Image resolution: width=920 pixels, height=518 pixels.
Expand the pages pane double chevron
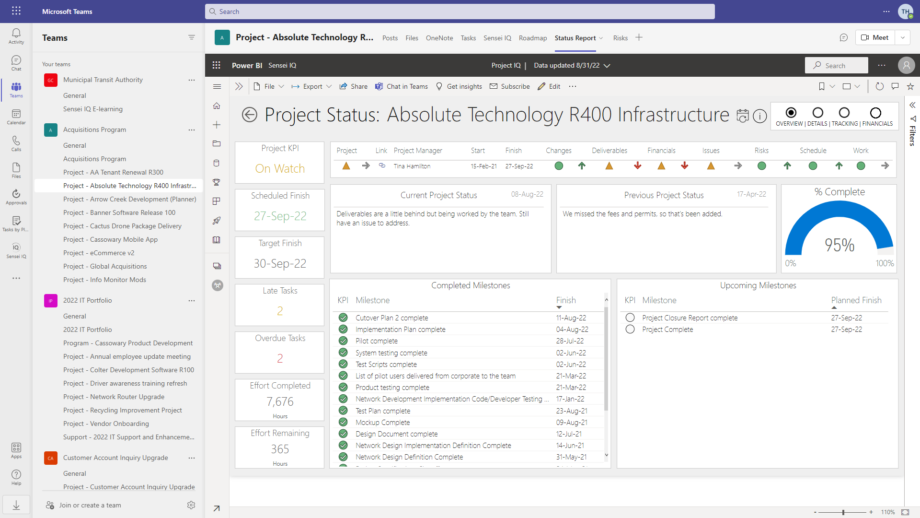(x=239, y=86)
